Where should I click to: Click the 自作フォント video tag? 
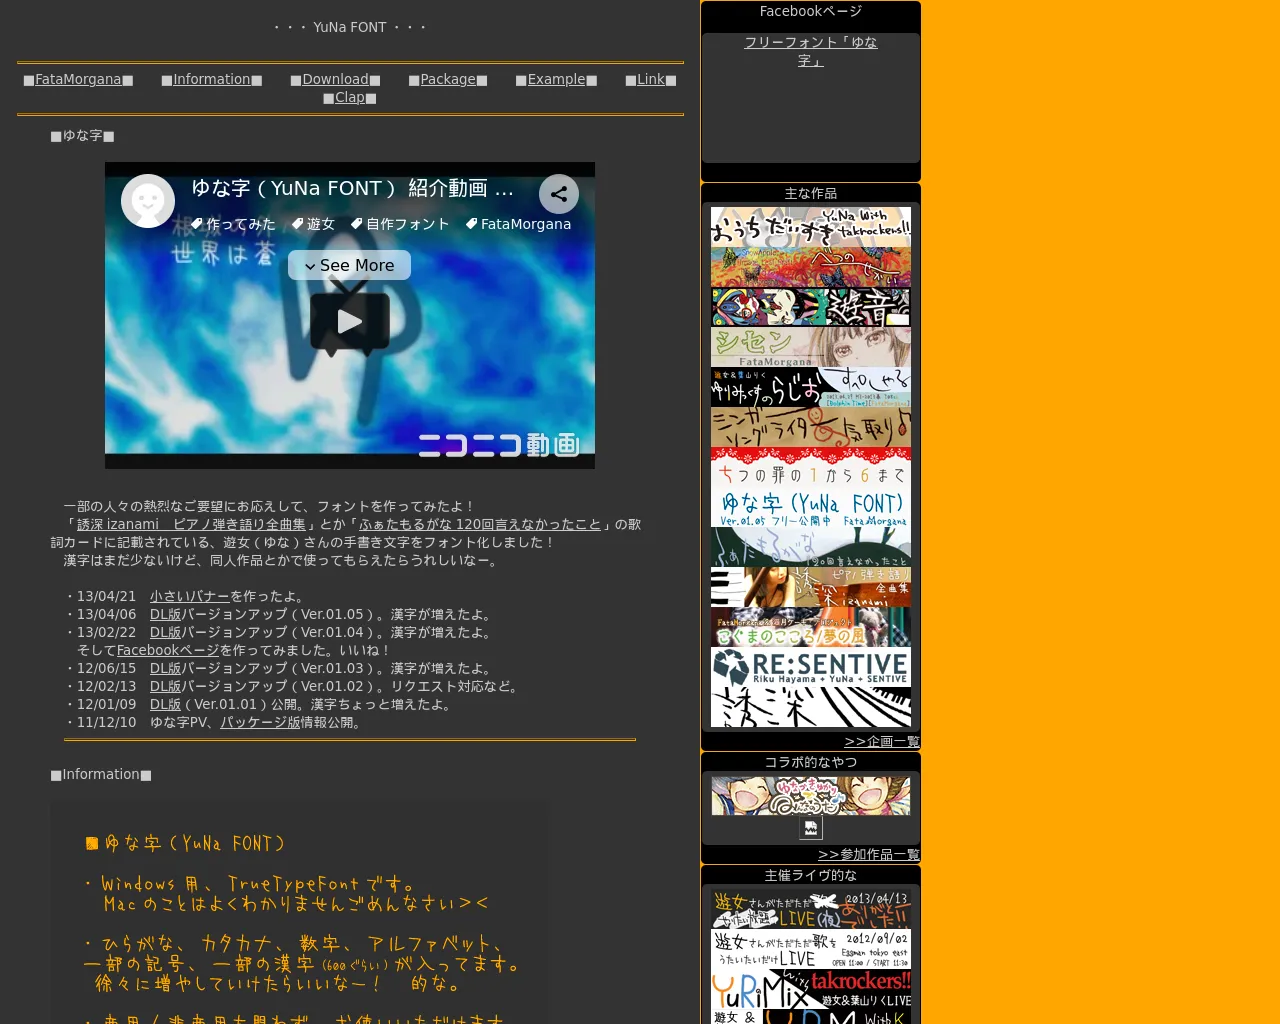coord(400,224)
